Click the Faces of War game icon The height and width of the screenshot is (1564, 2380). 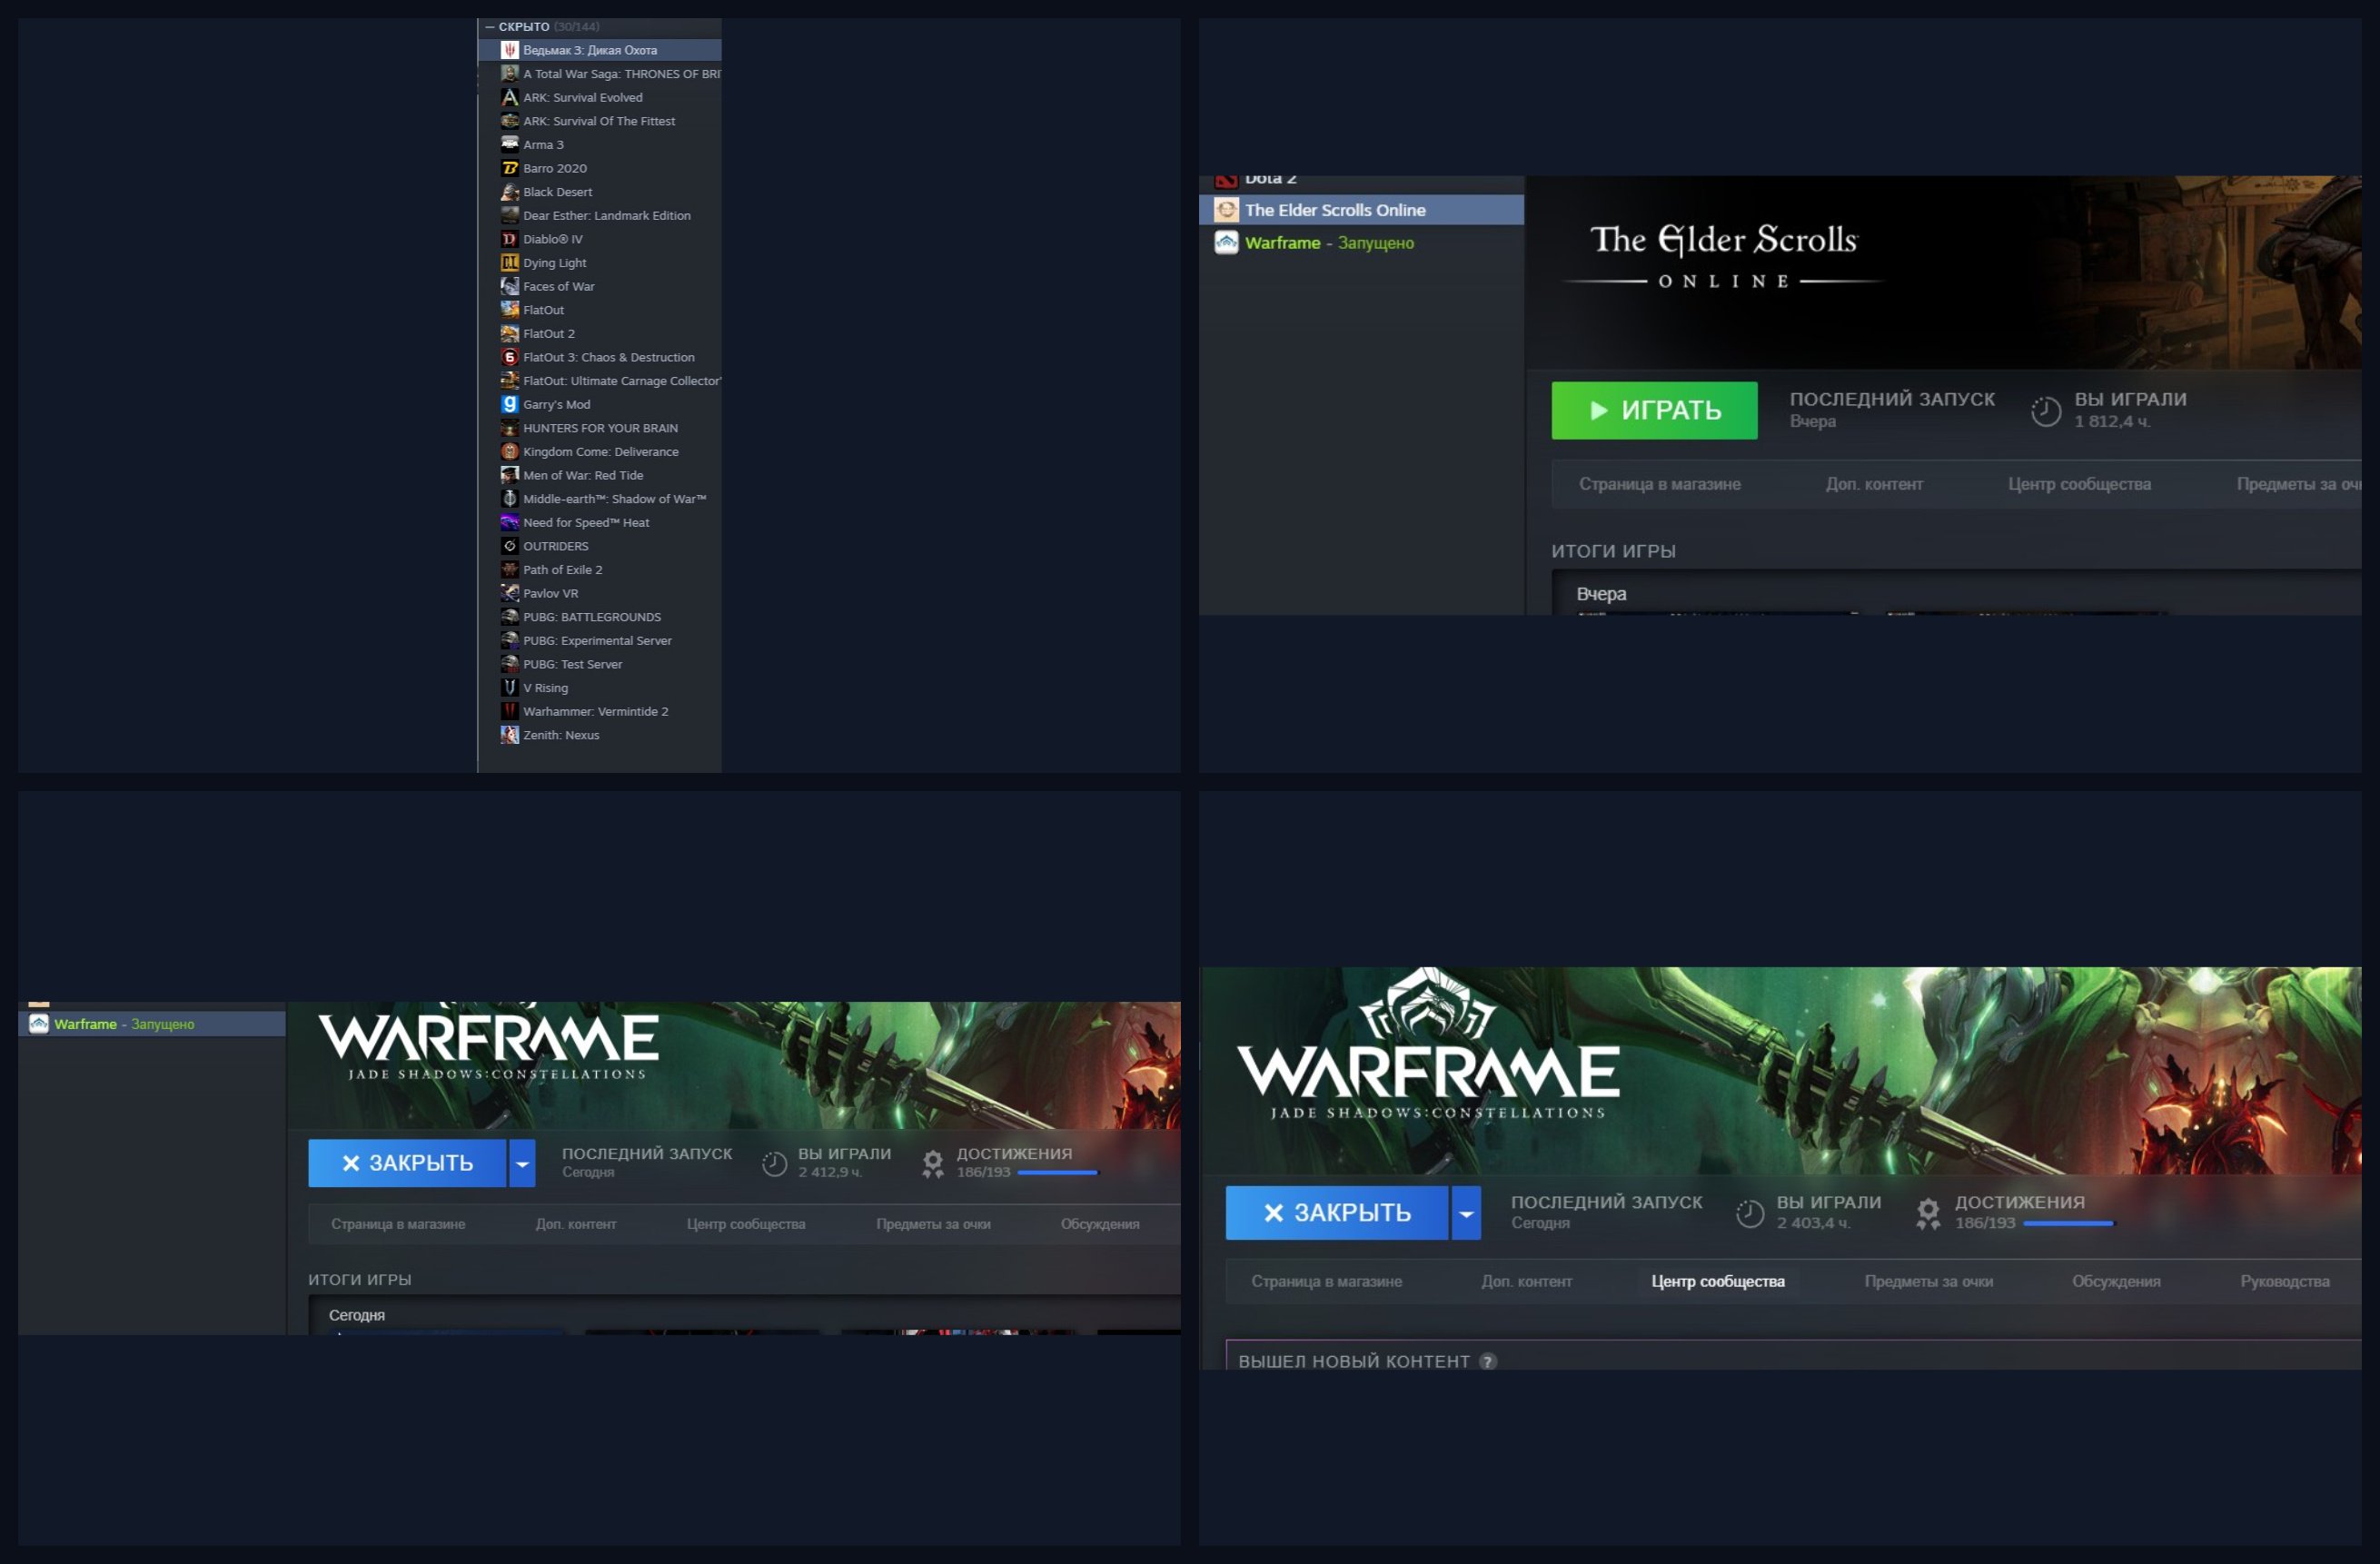(509, 286)
